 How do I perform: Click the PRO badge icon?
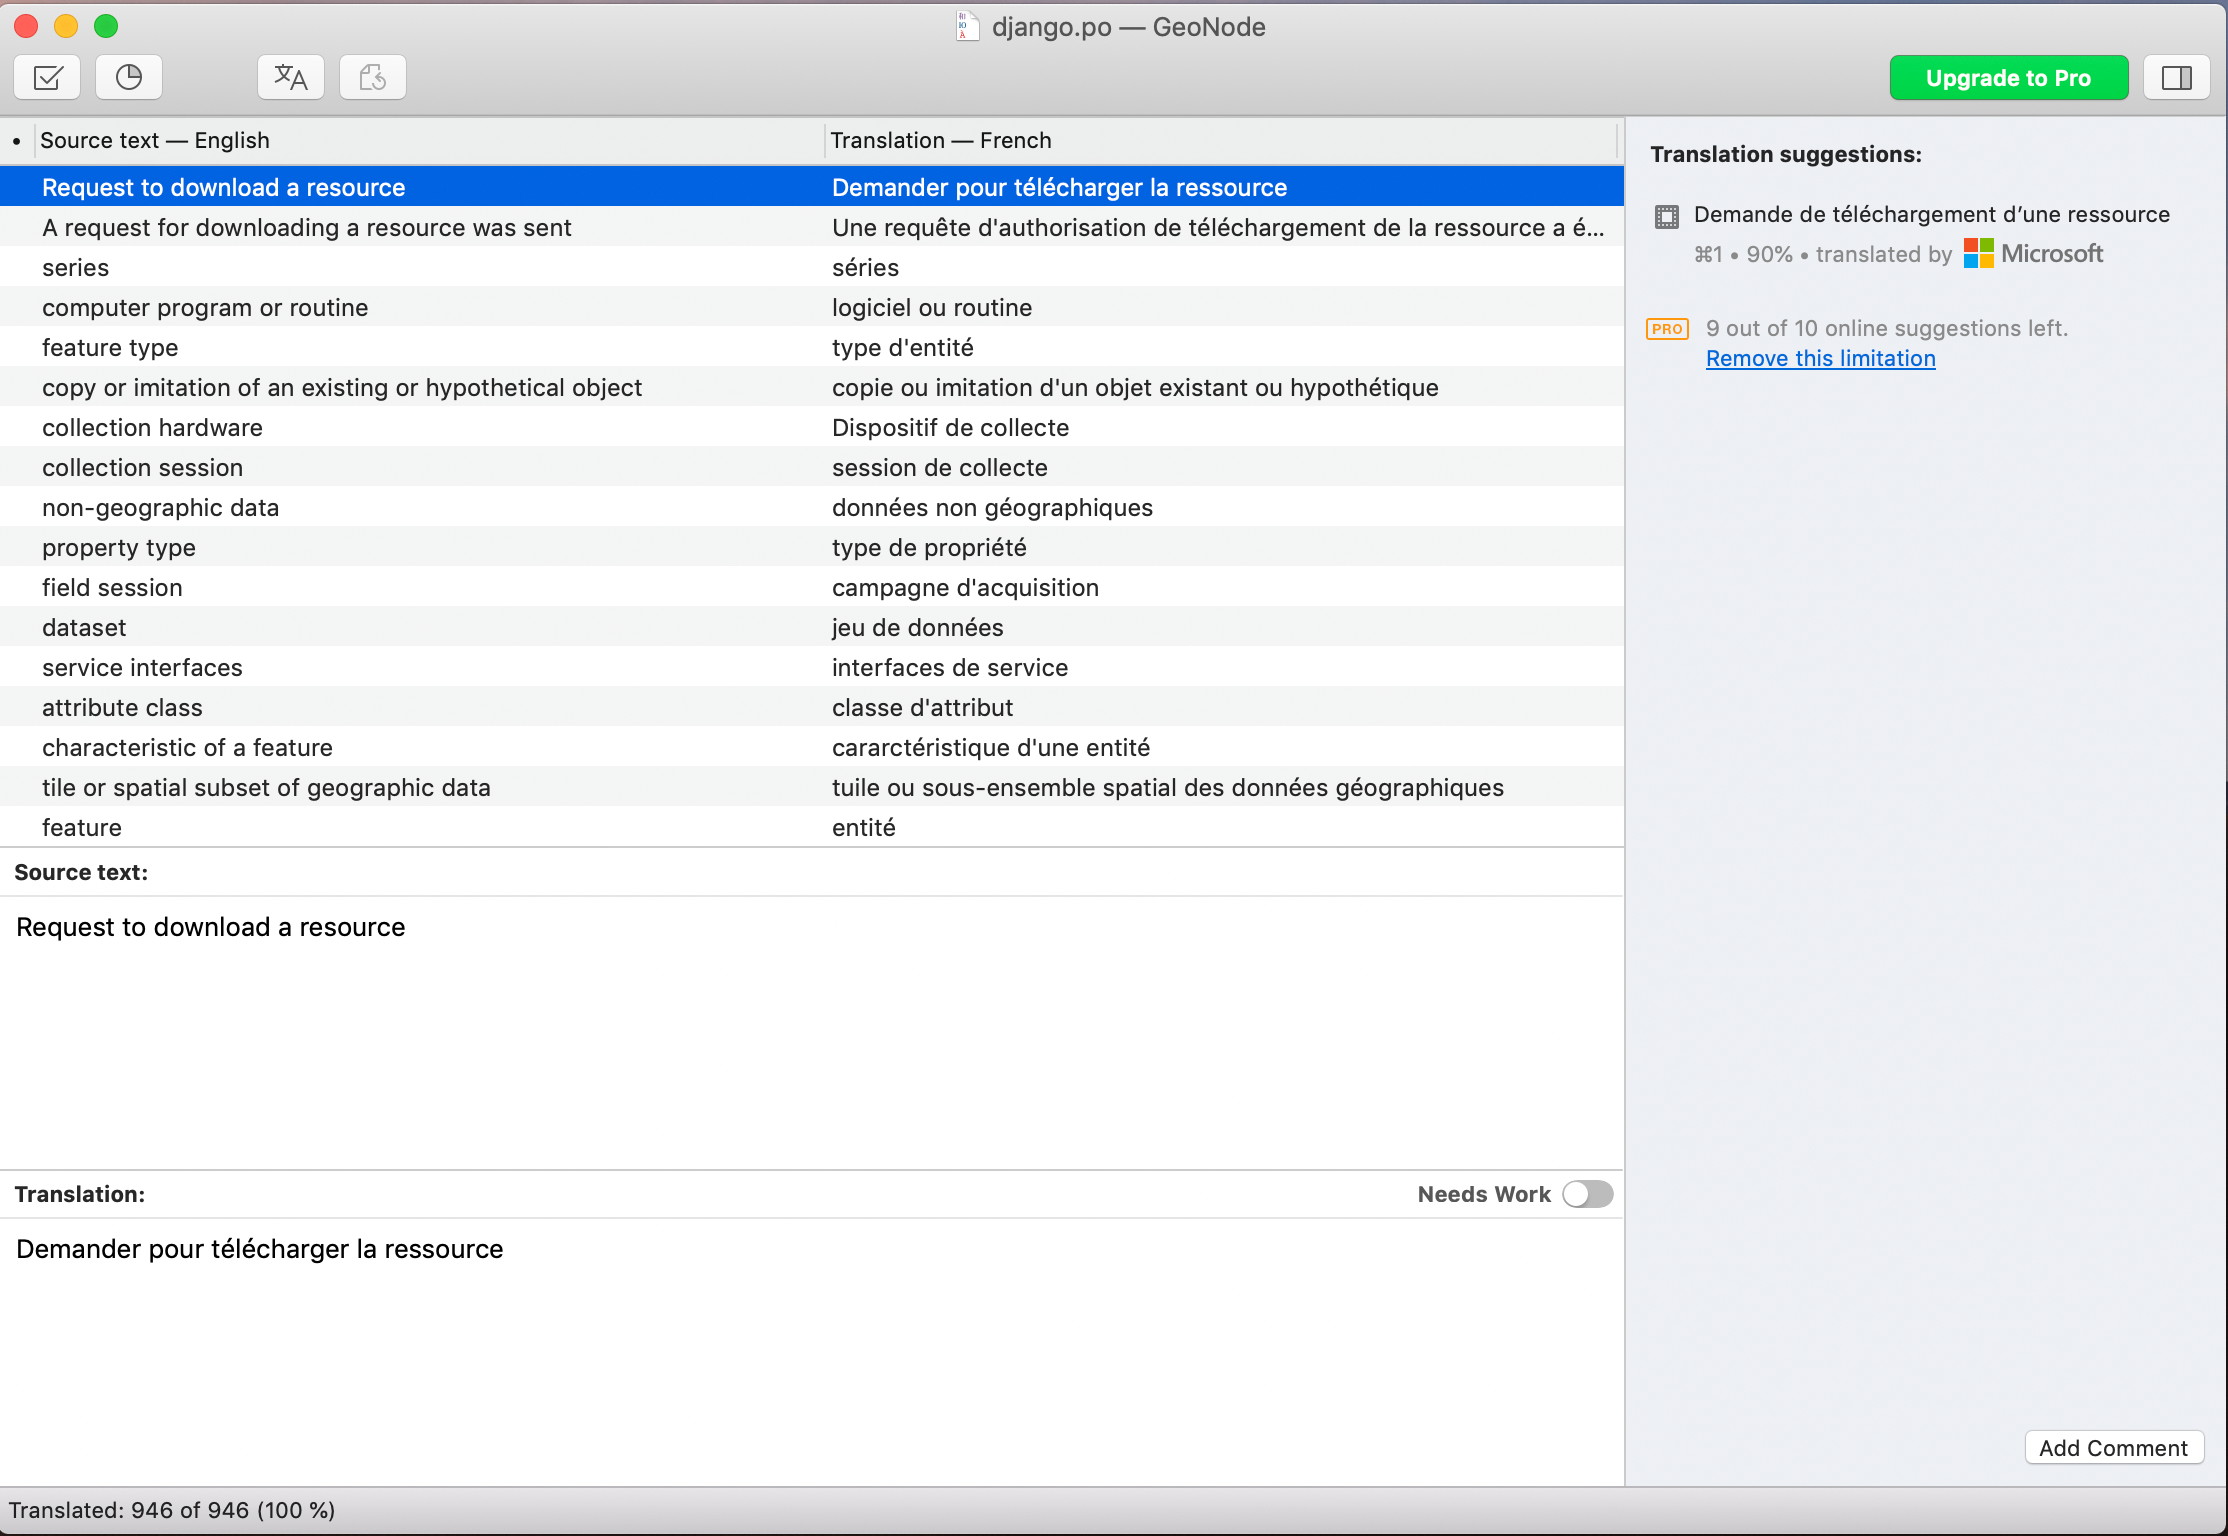(x=1667, y=329)
